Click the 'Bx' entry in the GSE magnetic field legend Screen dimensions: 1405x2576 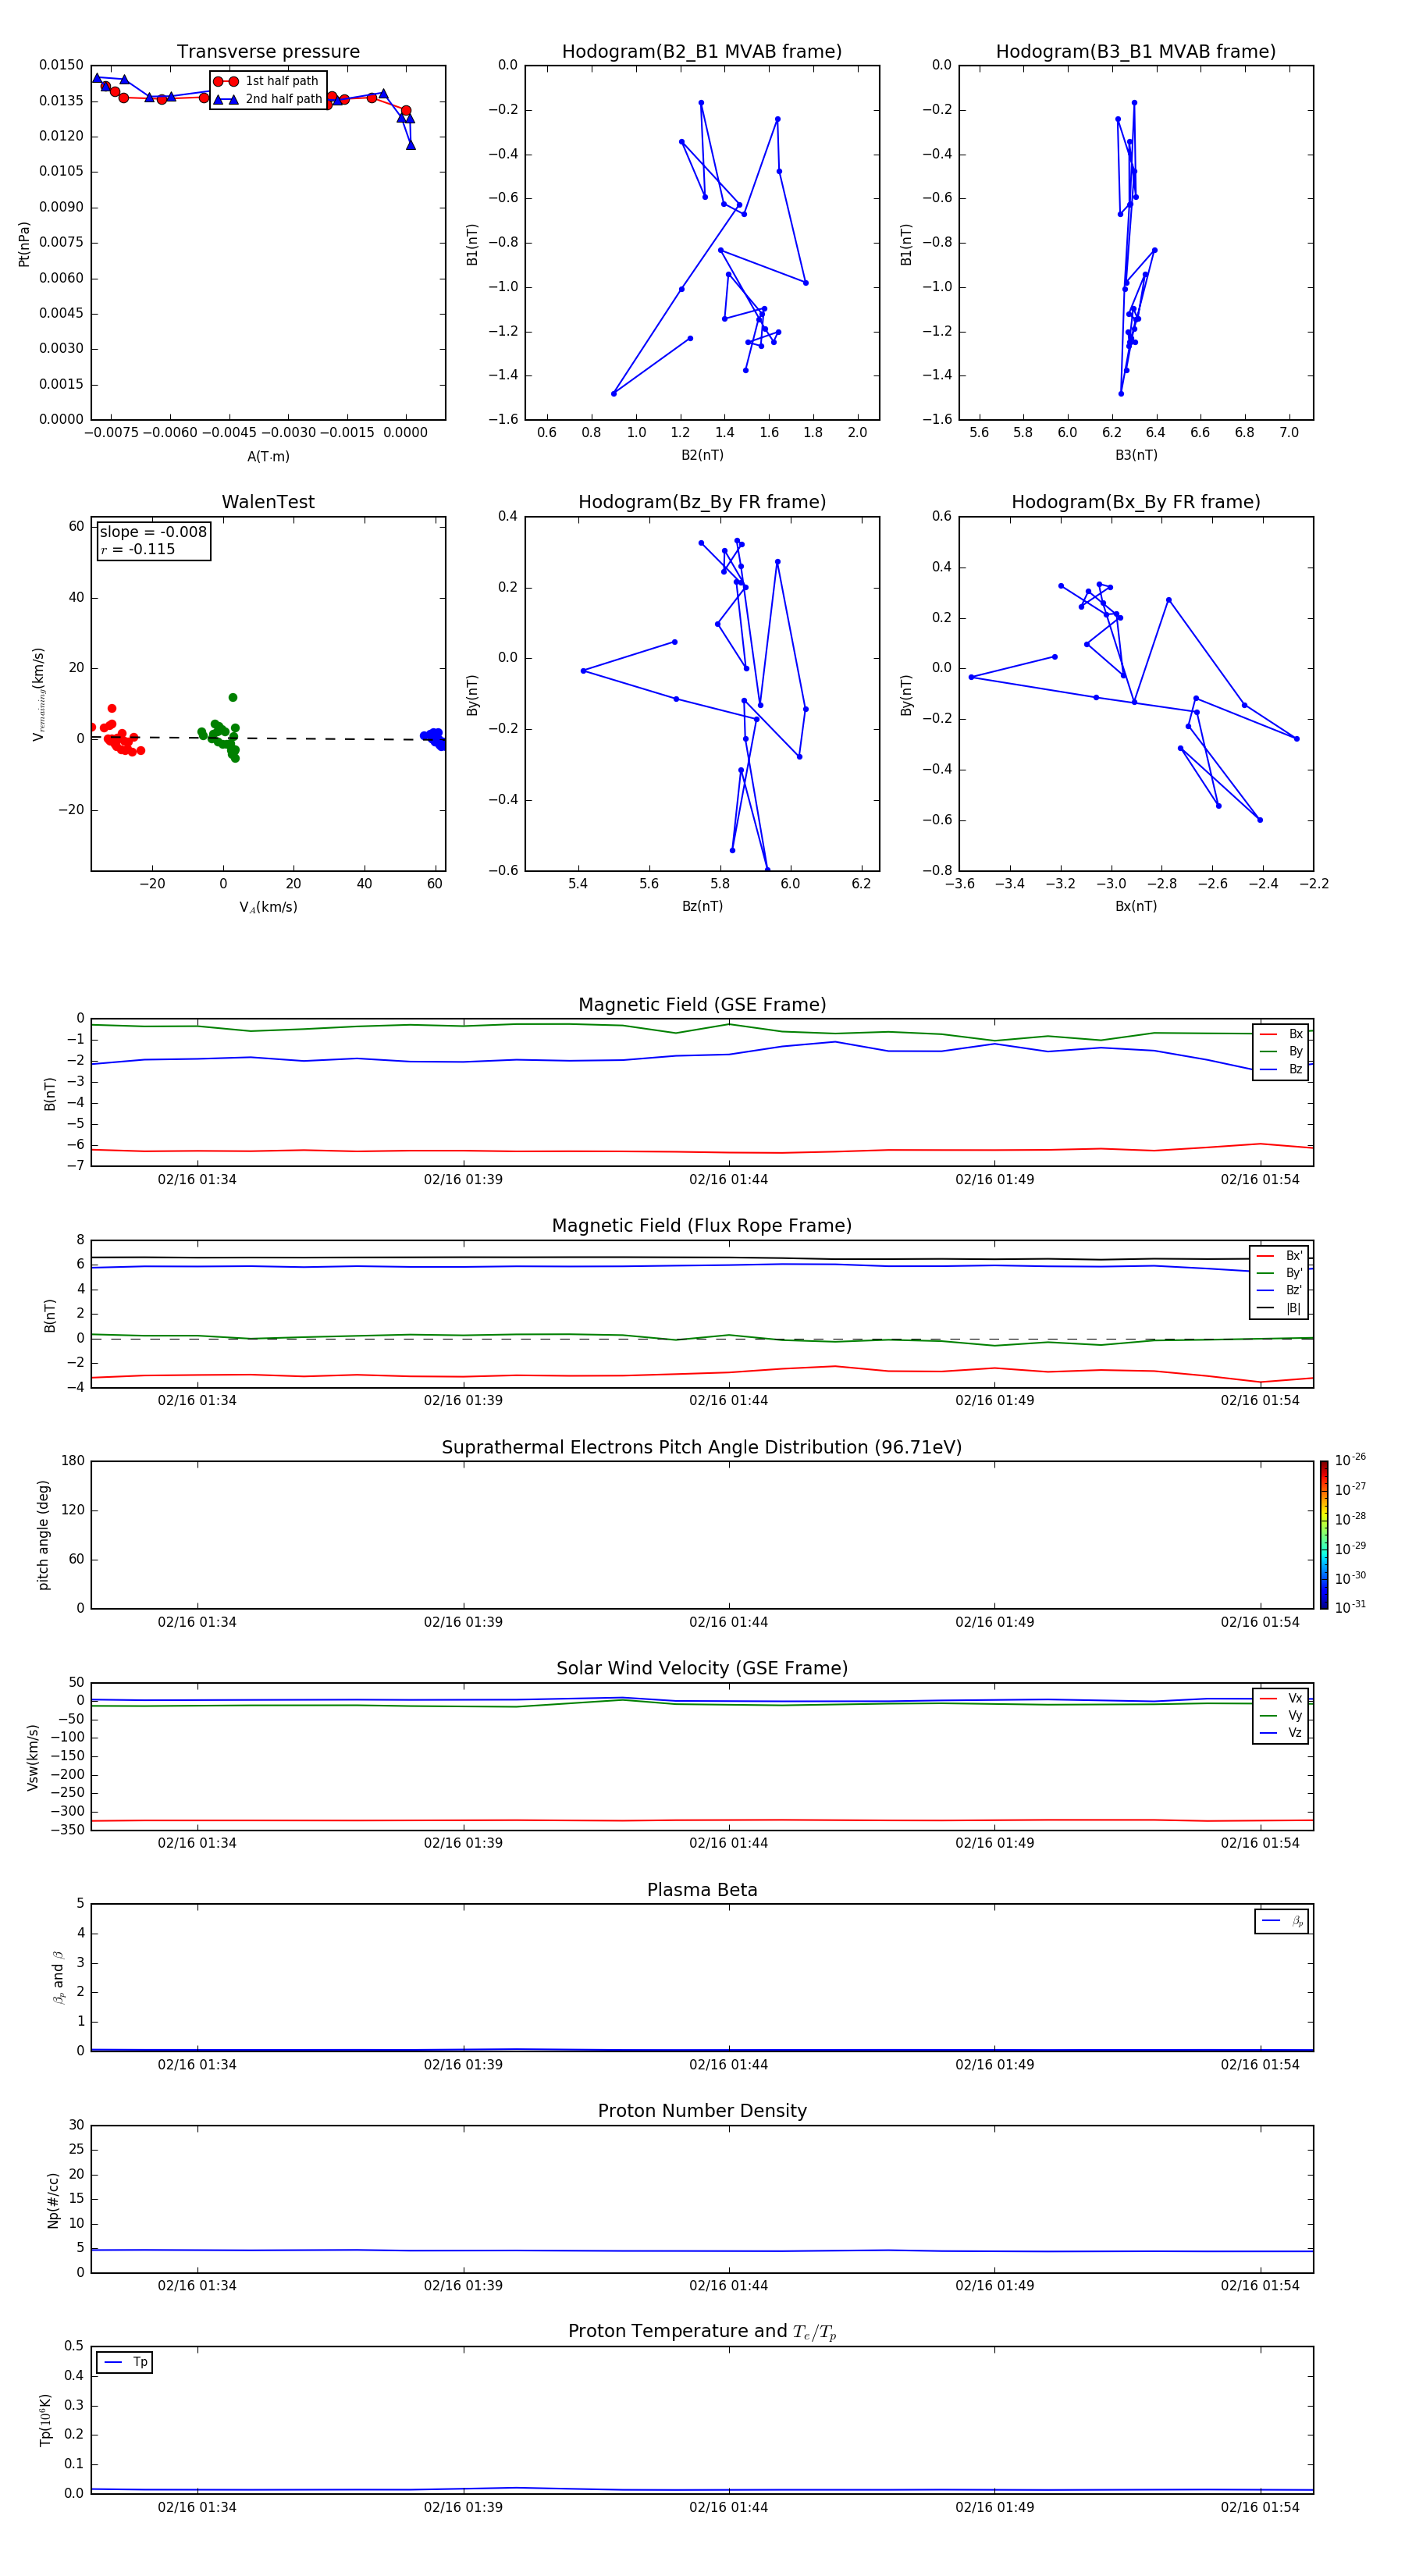[x=1281, y=1034]
